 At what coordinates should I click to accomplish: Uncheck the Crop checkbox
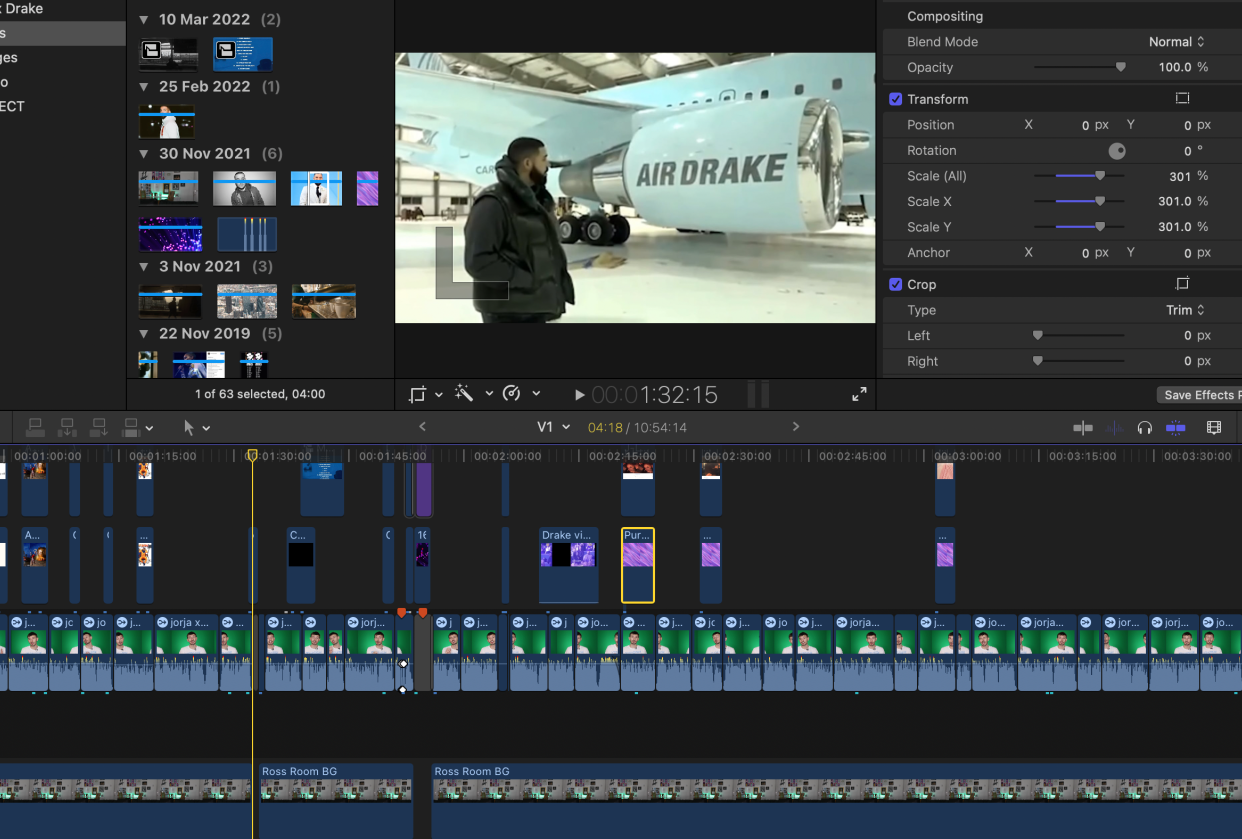click(896, 284)
